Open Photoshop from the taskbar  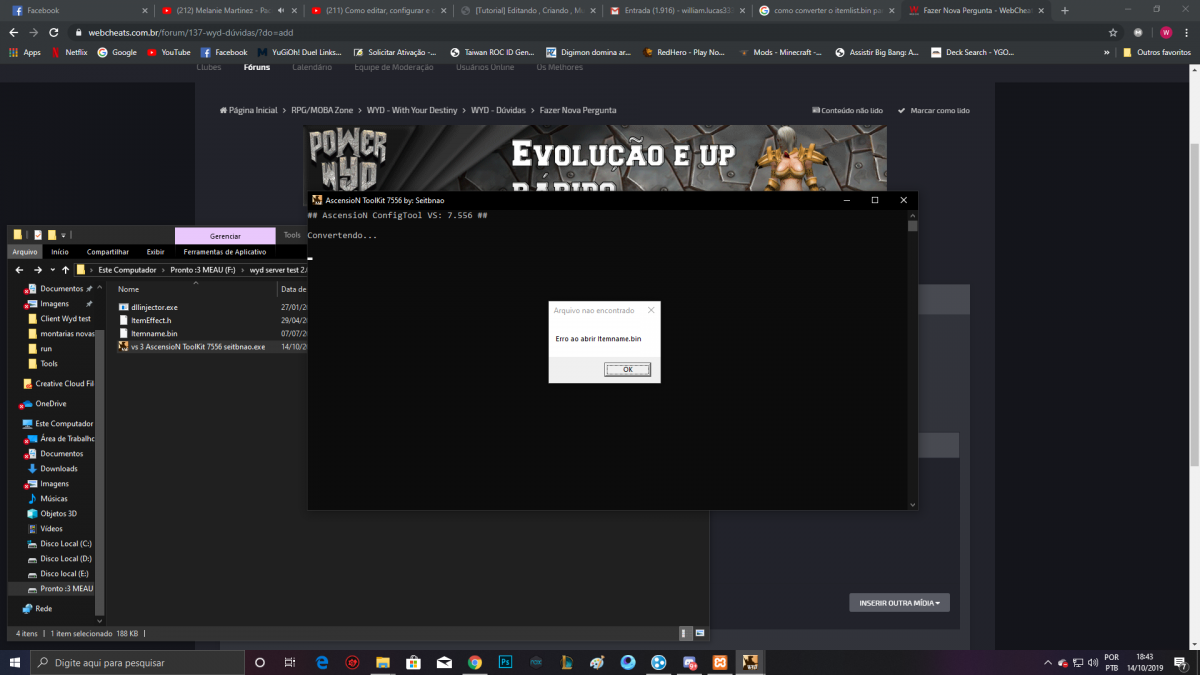click(x=505, y=662)
